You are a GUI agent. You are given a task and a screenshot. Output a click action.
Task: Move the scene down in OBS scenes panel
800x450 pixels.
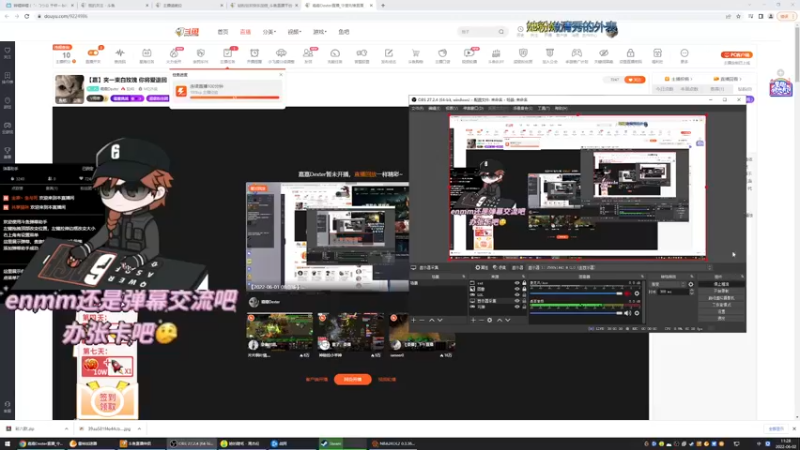point(440,320)
